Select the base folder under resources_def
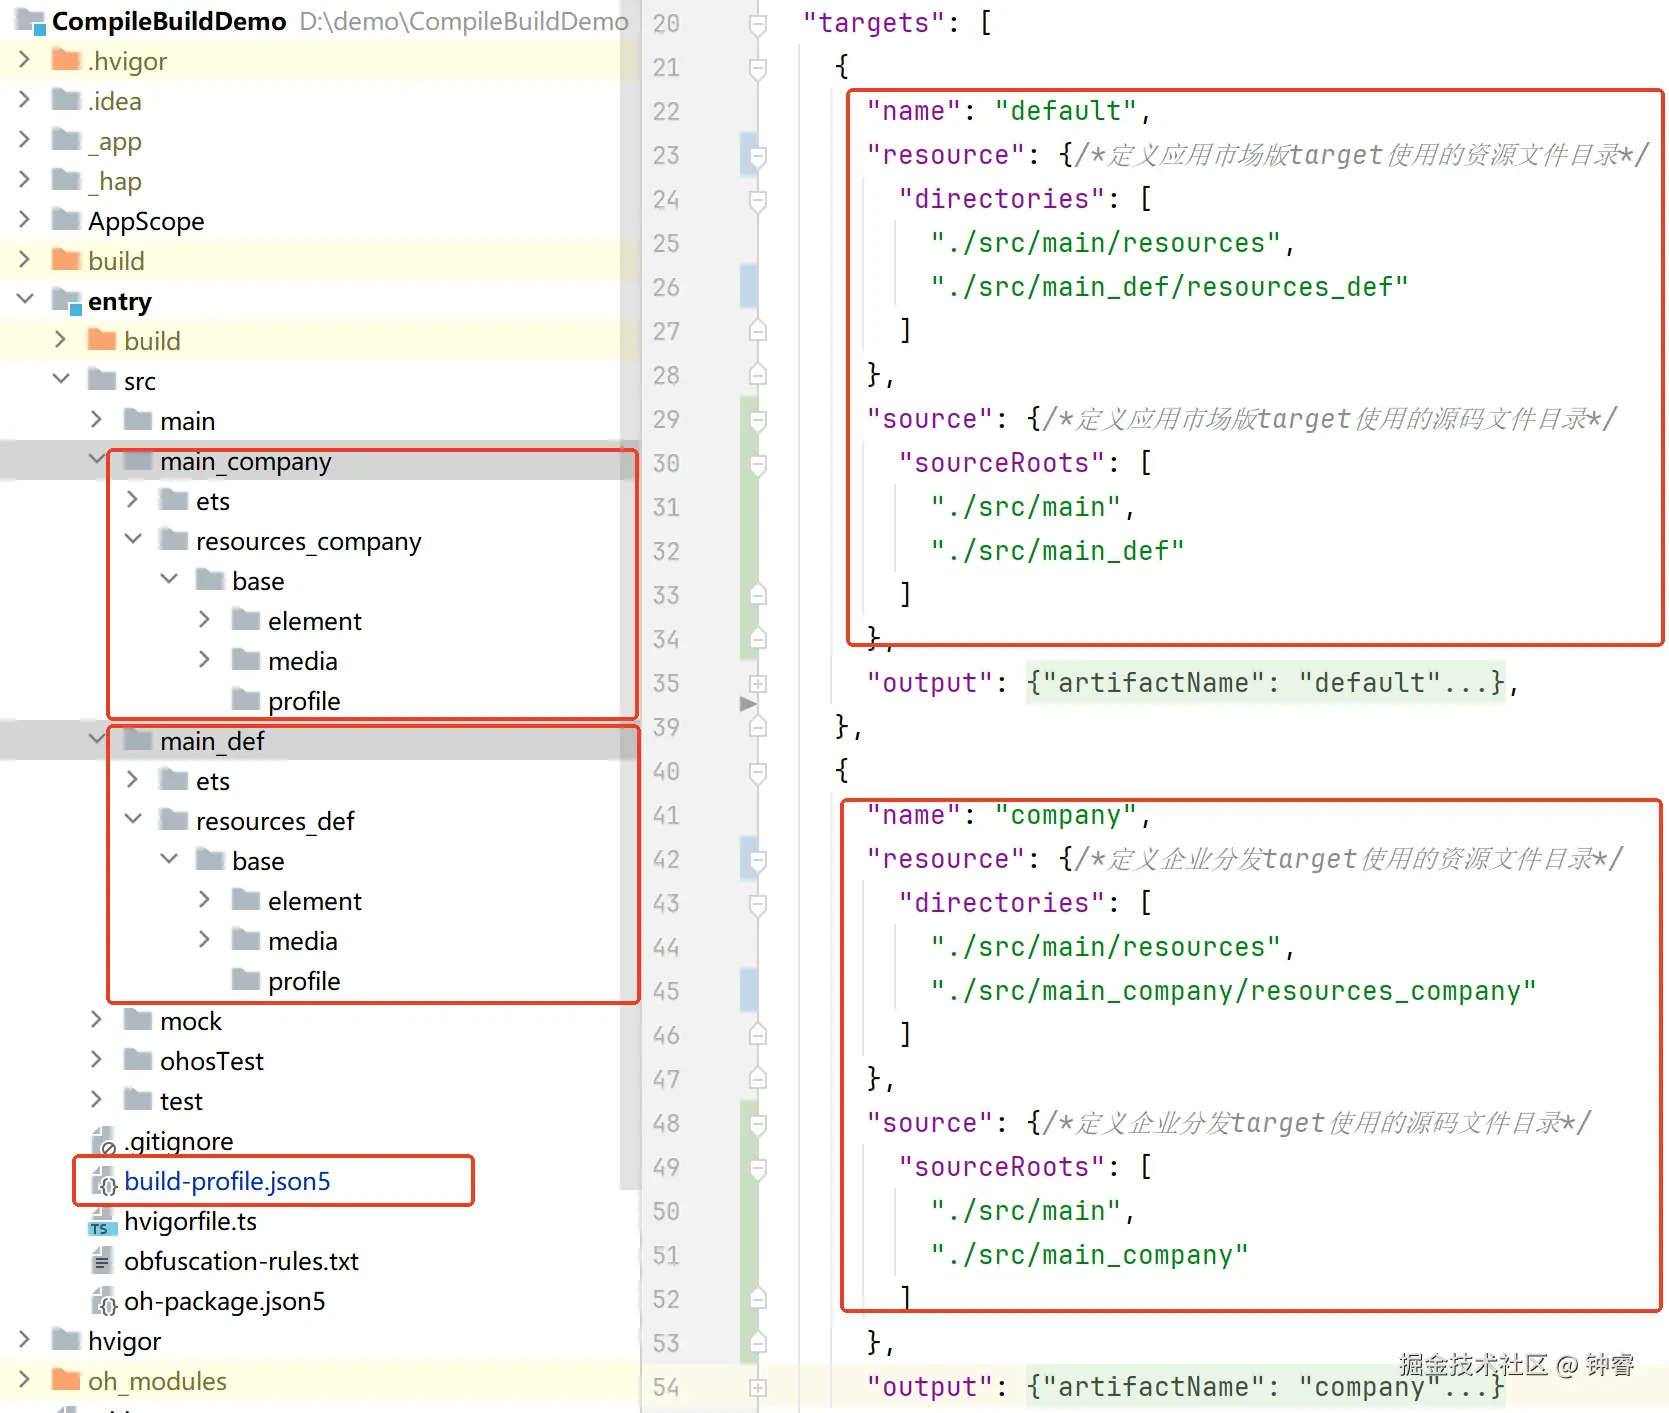This screenshot has height=1413, width=1669. 258,861
